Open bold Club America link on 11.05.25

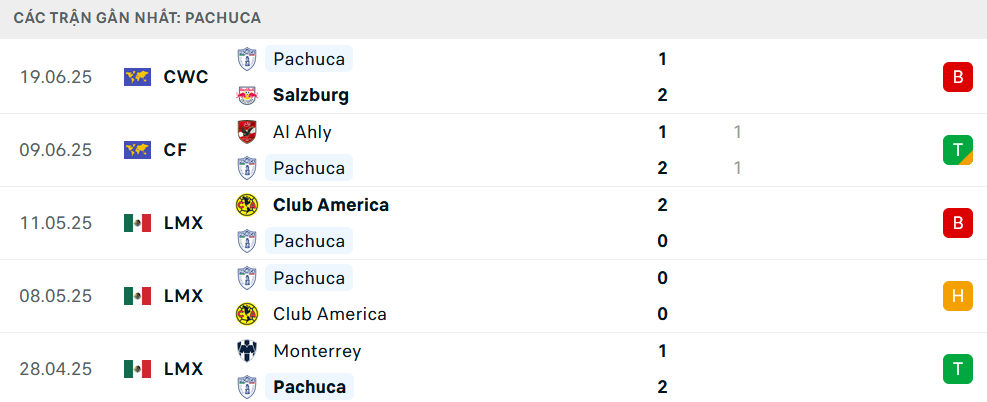pos(331,205)
